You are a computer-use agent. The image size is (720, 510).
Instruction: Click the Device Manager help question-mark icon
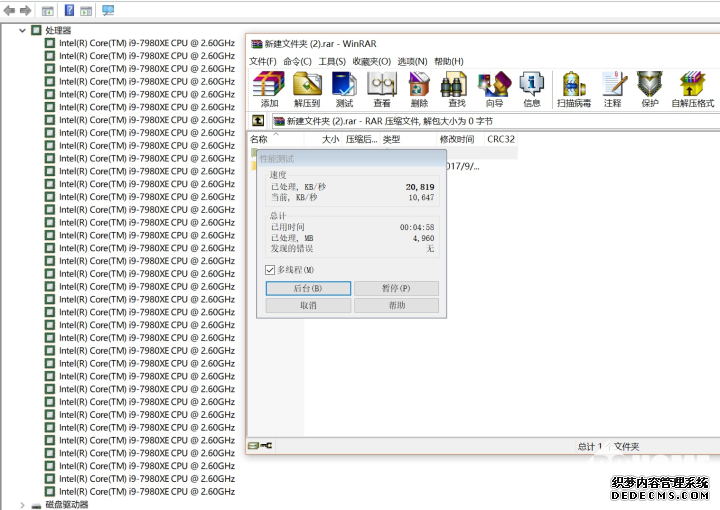[x=69, y=10]
